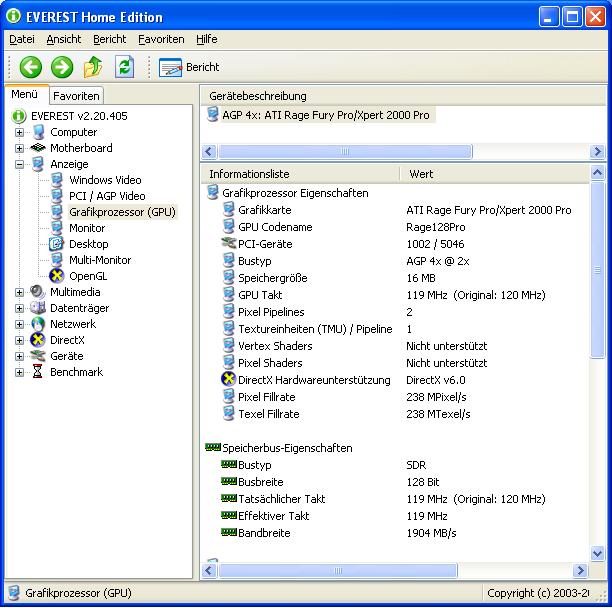612x608 pixels.
Task: Click the status bar Grafikprozessor icon
Action: (14, 593)
